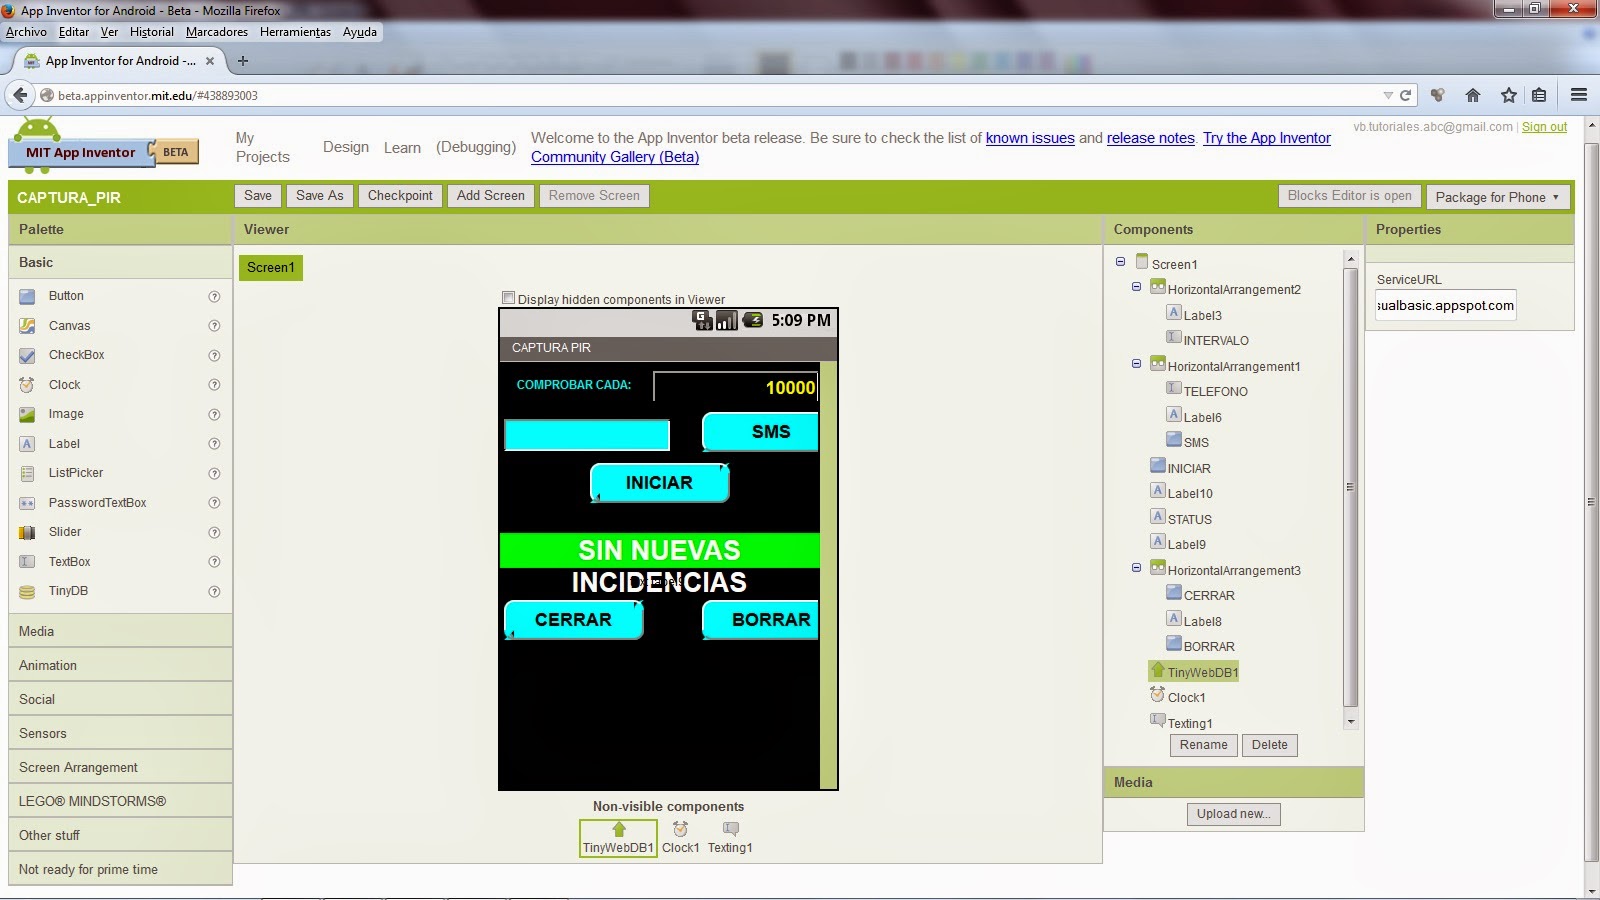Click the Slider palette icon
Viewport: 1600px width, 900px height.
coord(27,532)
